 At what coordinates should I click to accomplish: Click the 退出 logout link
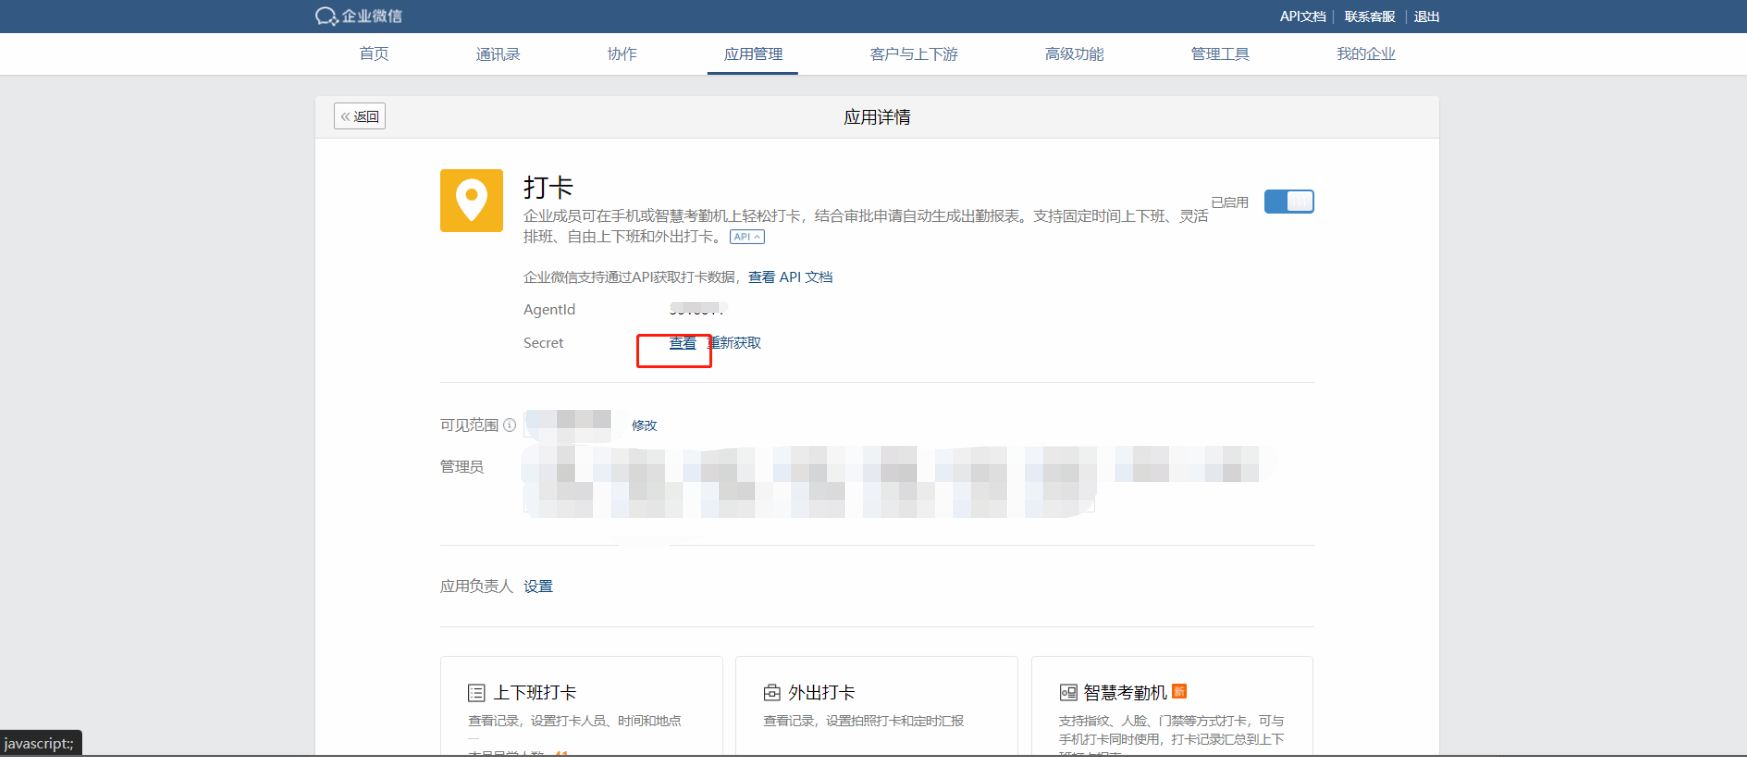tap(1426, 16)
